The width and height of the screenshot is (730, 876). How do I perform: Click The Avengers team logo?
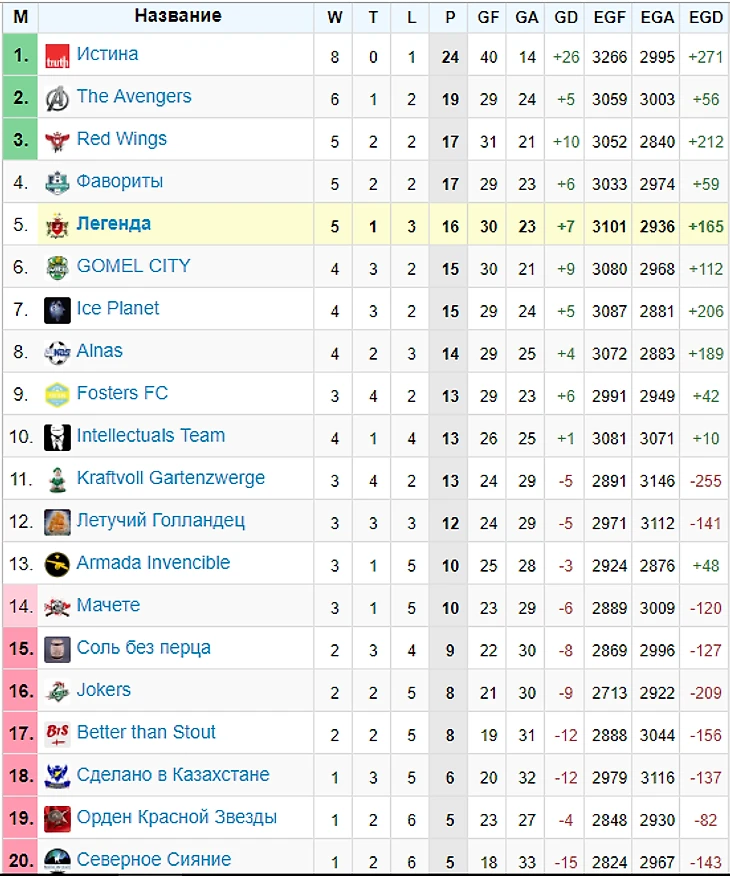[x=57, y=99]
